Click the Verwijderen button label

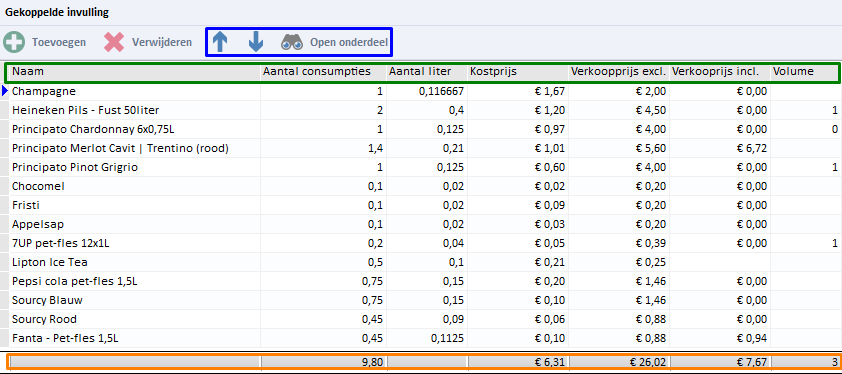click(162, 42)
